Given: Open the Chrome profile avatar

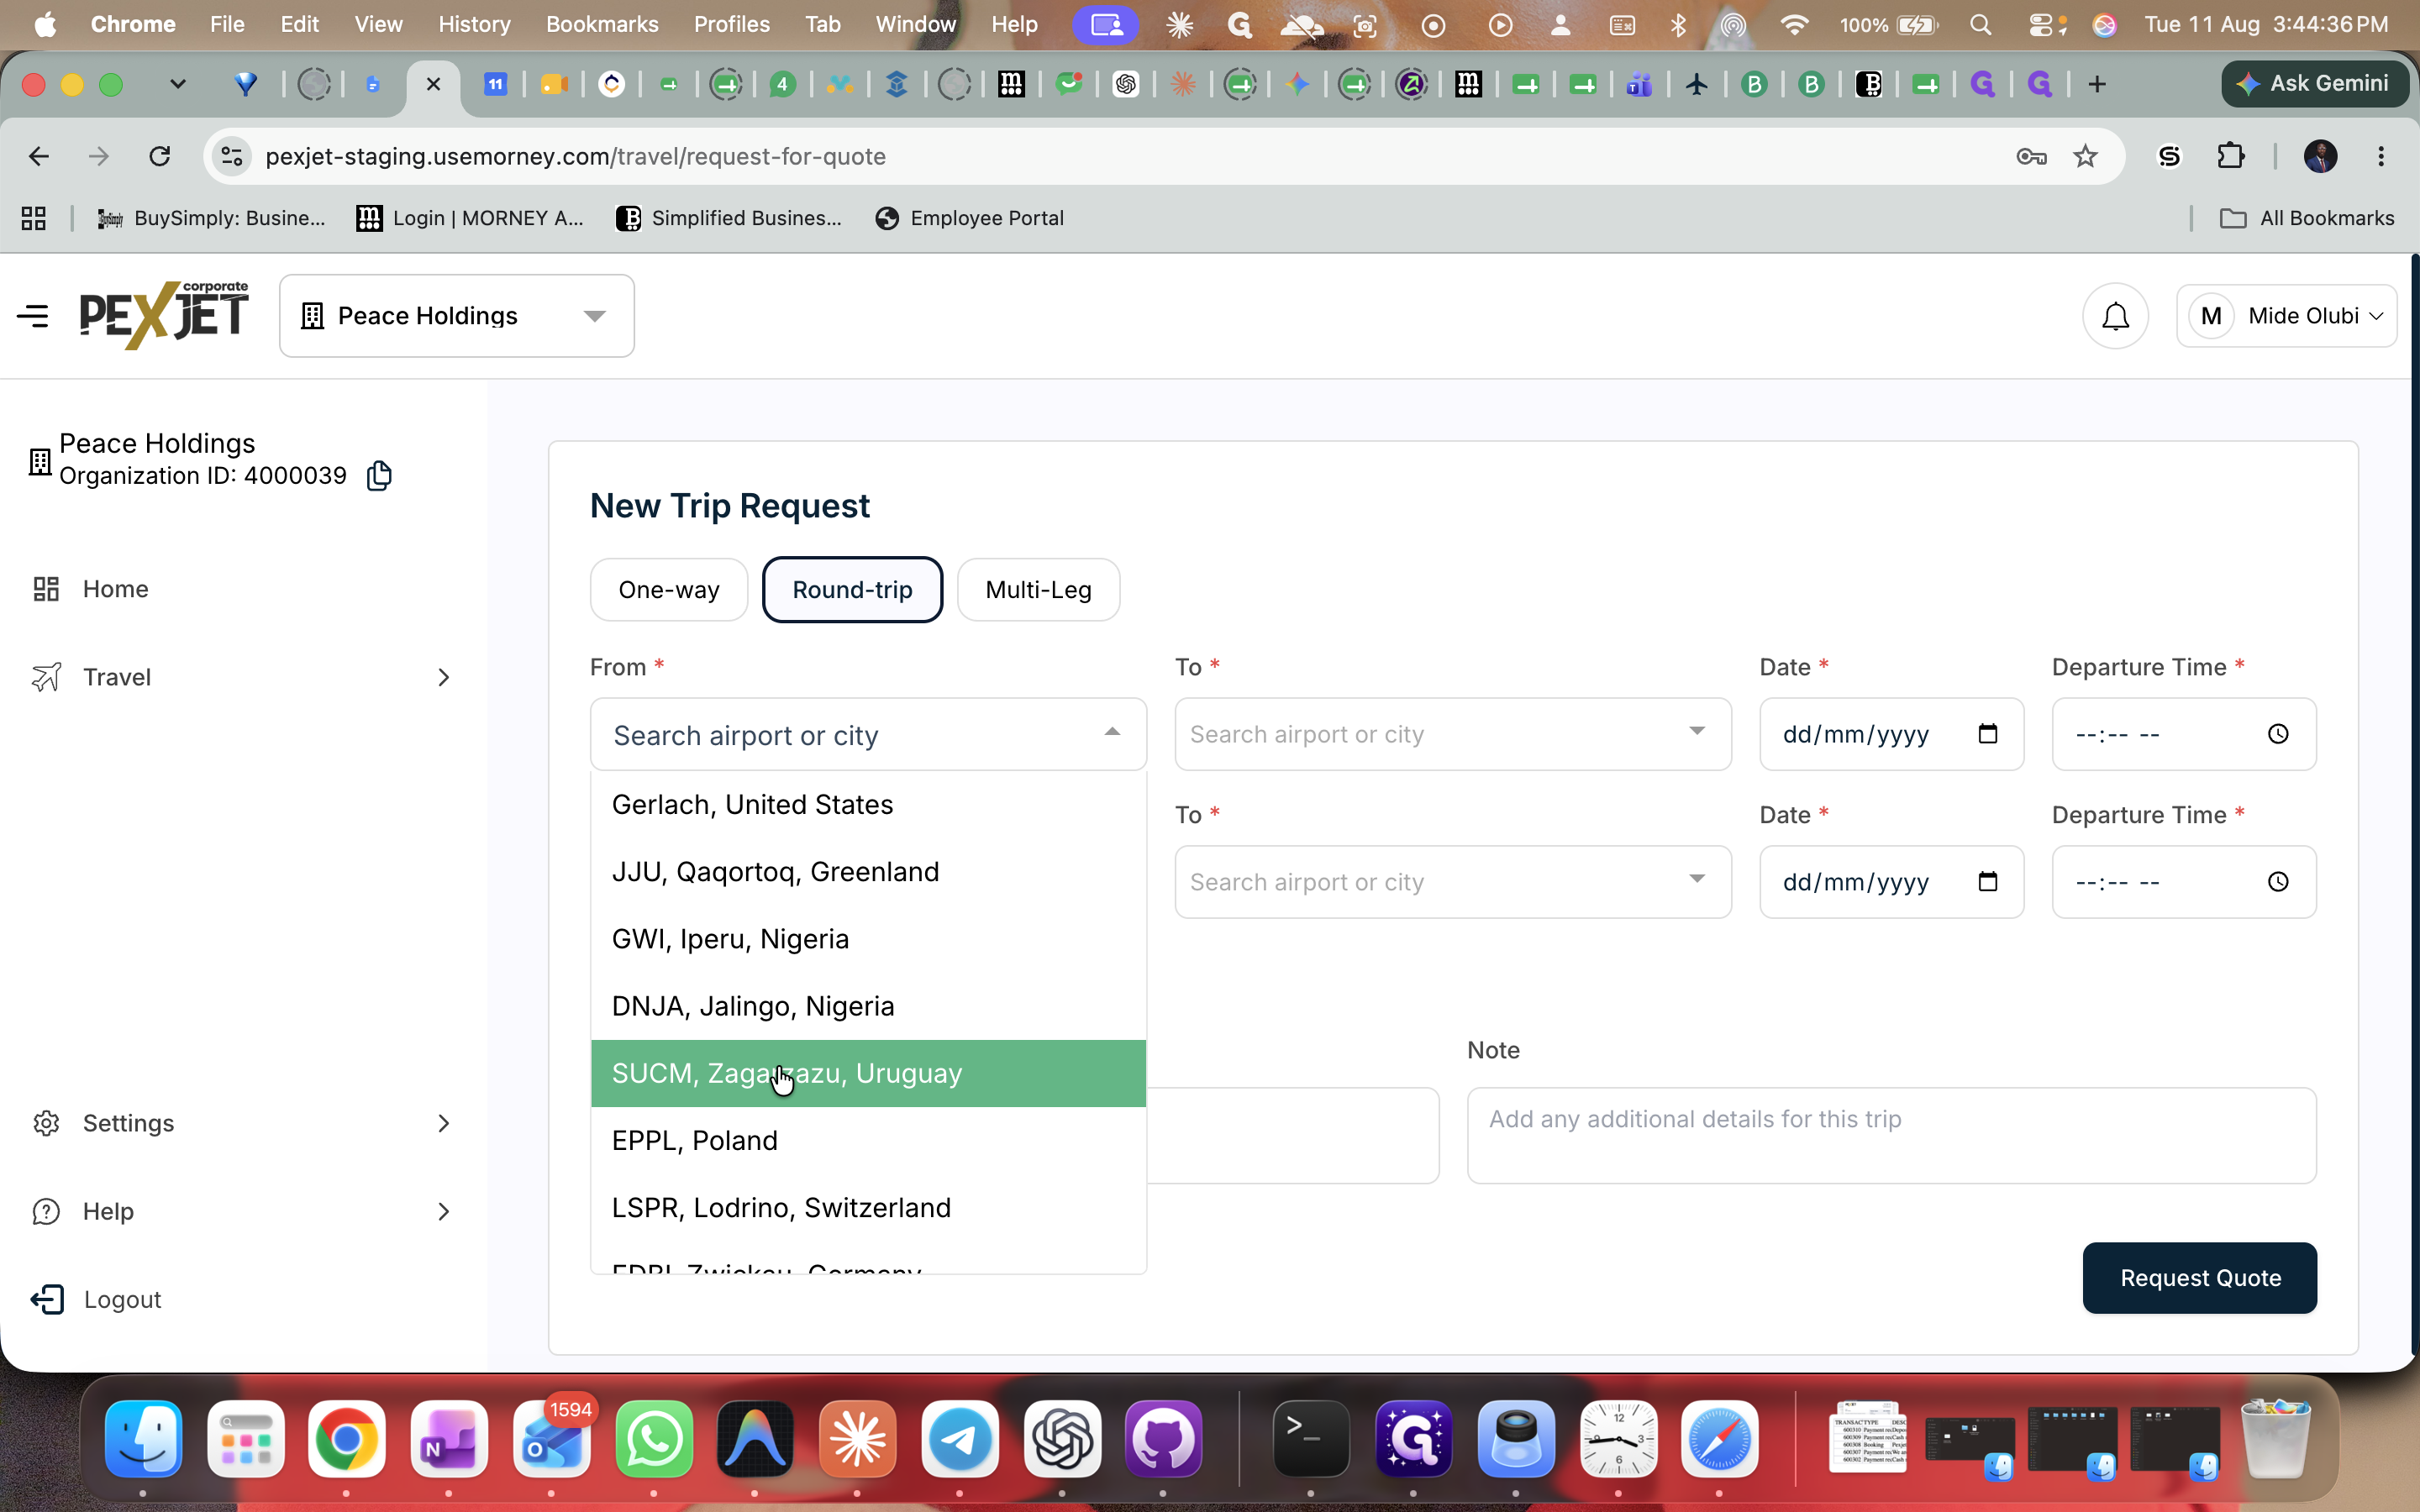Looking at the screenshot, I should (x=2320, y=156).
